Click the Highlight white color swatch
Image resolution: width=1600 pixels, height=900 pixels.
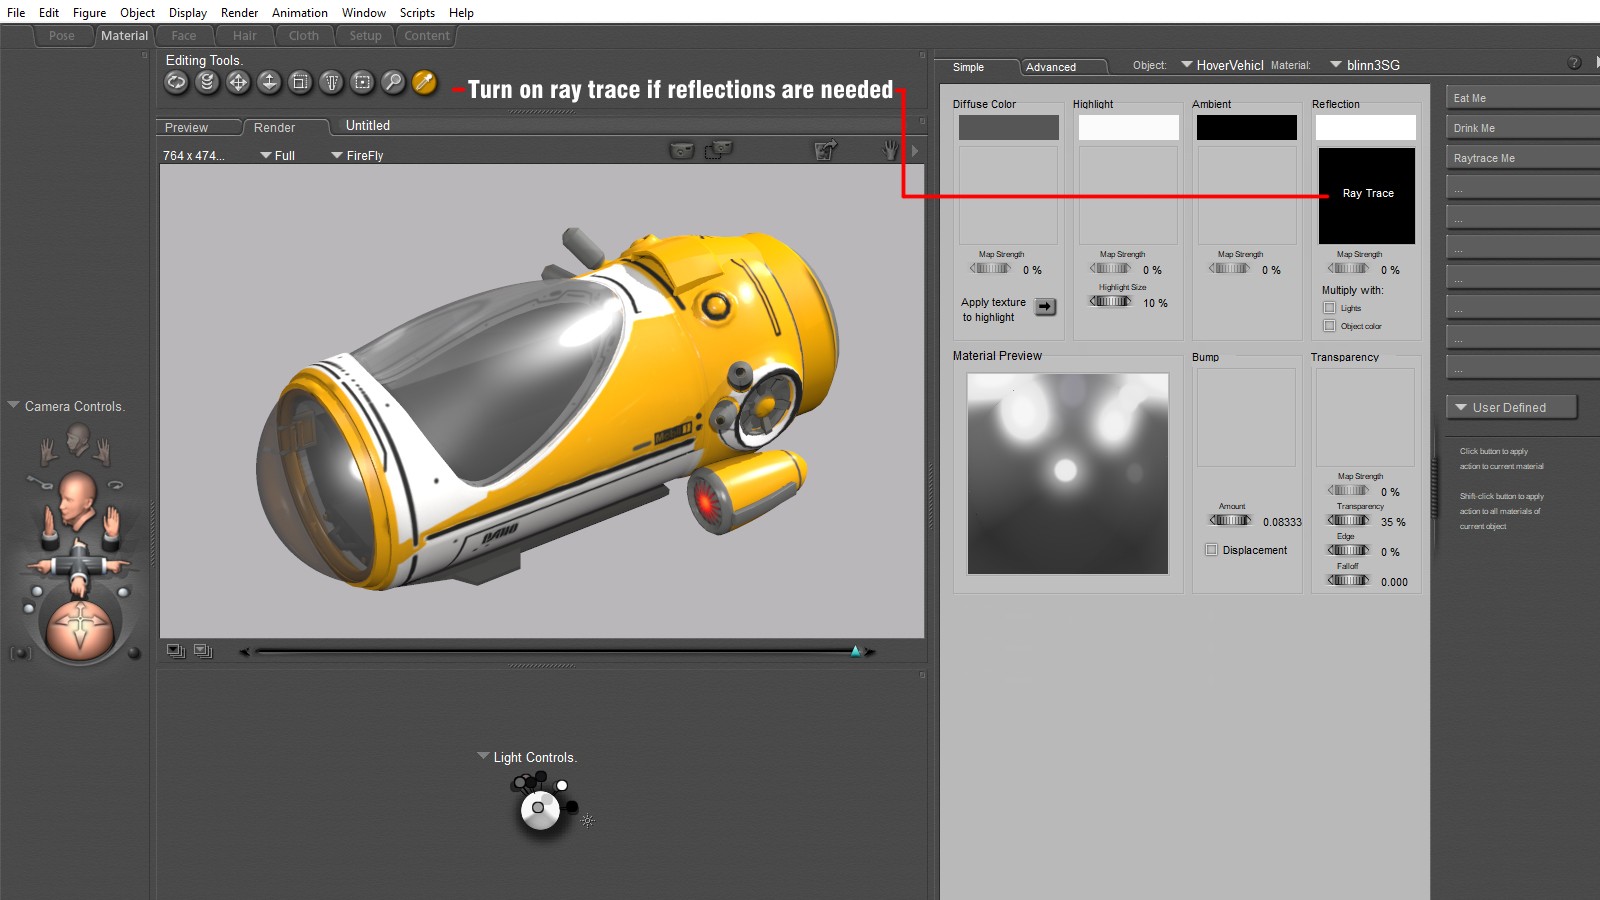tap(1128, 127)
